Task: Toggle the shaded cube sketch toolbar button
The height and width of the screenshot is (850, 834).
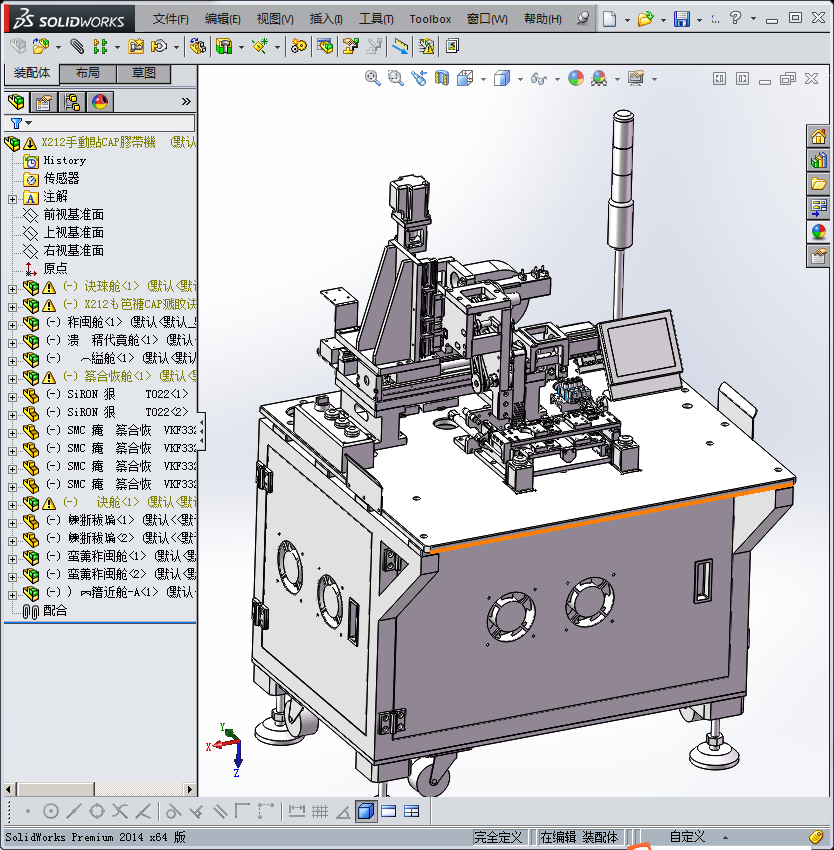Action: [366, 811]
